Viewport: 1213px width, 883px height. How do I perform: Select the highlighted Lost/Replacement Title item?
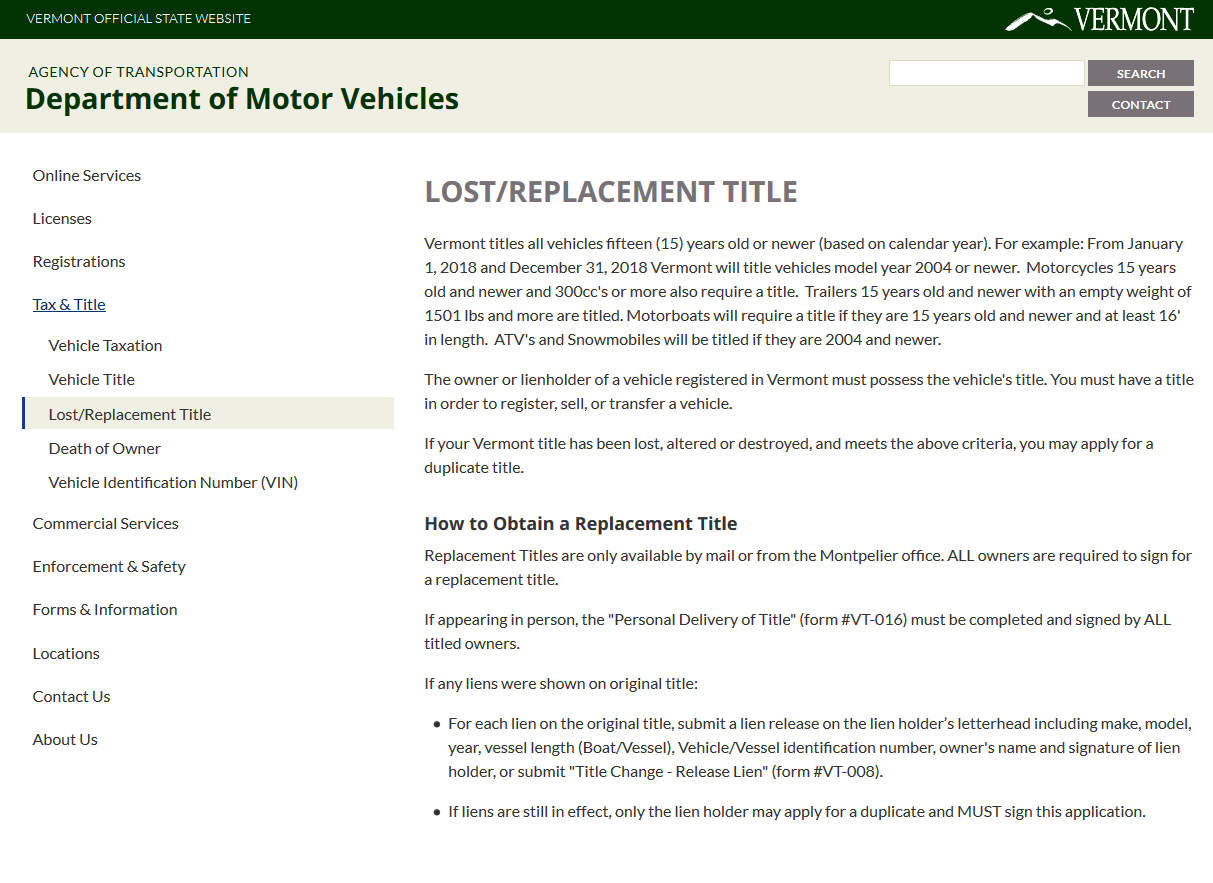130,414
